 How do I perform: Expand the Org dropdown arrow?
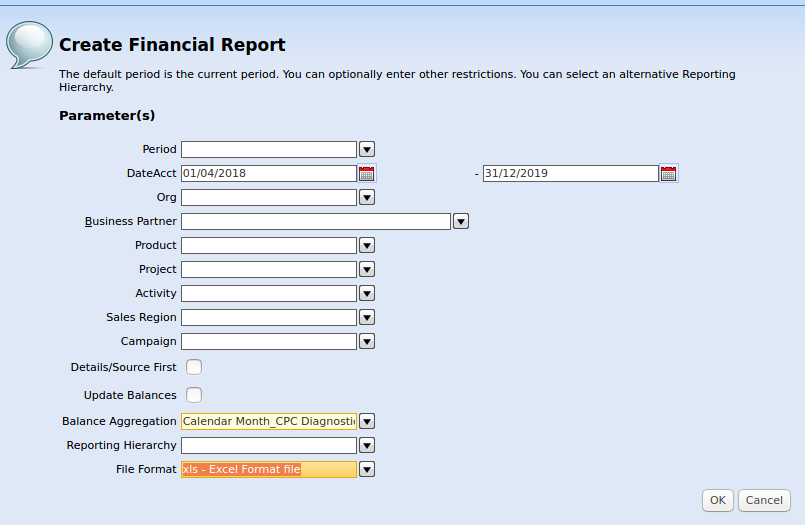[x=367, y=198]
